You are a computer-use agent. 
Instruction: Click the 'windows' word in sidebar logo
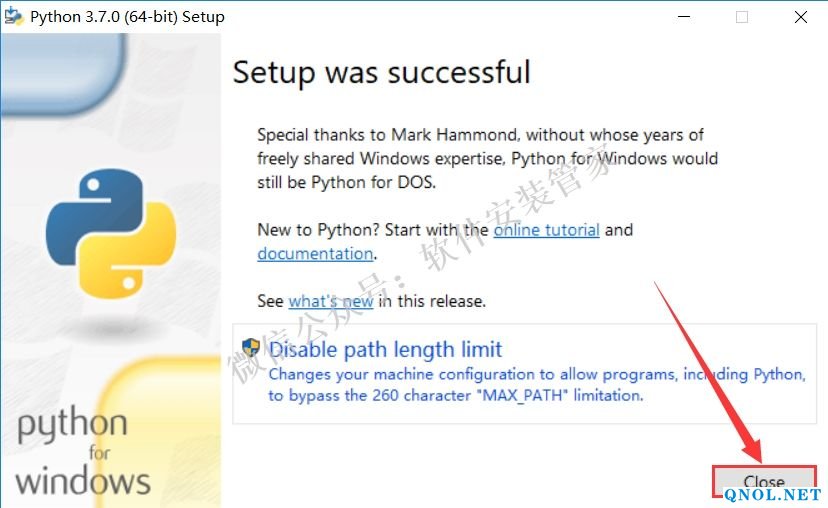pyautogui.click(x=83, y=481)
